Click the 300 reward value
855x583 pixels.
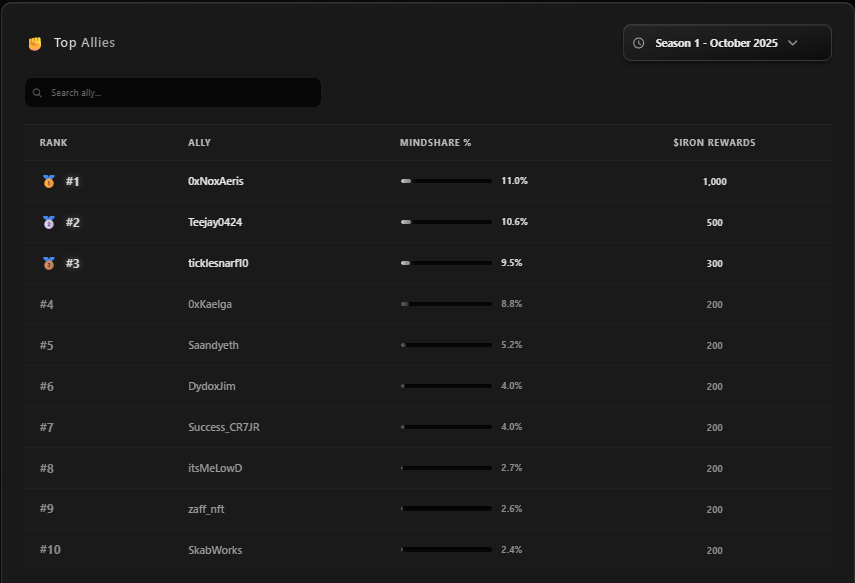(714, 263)
